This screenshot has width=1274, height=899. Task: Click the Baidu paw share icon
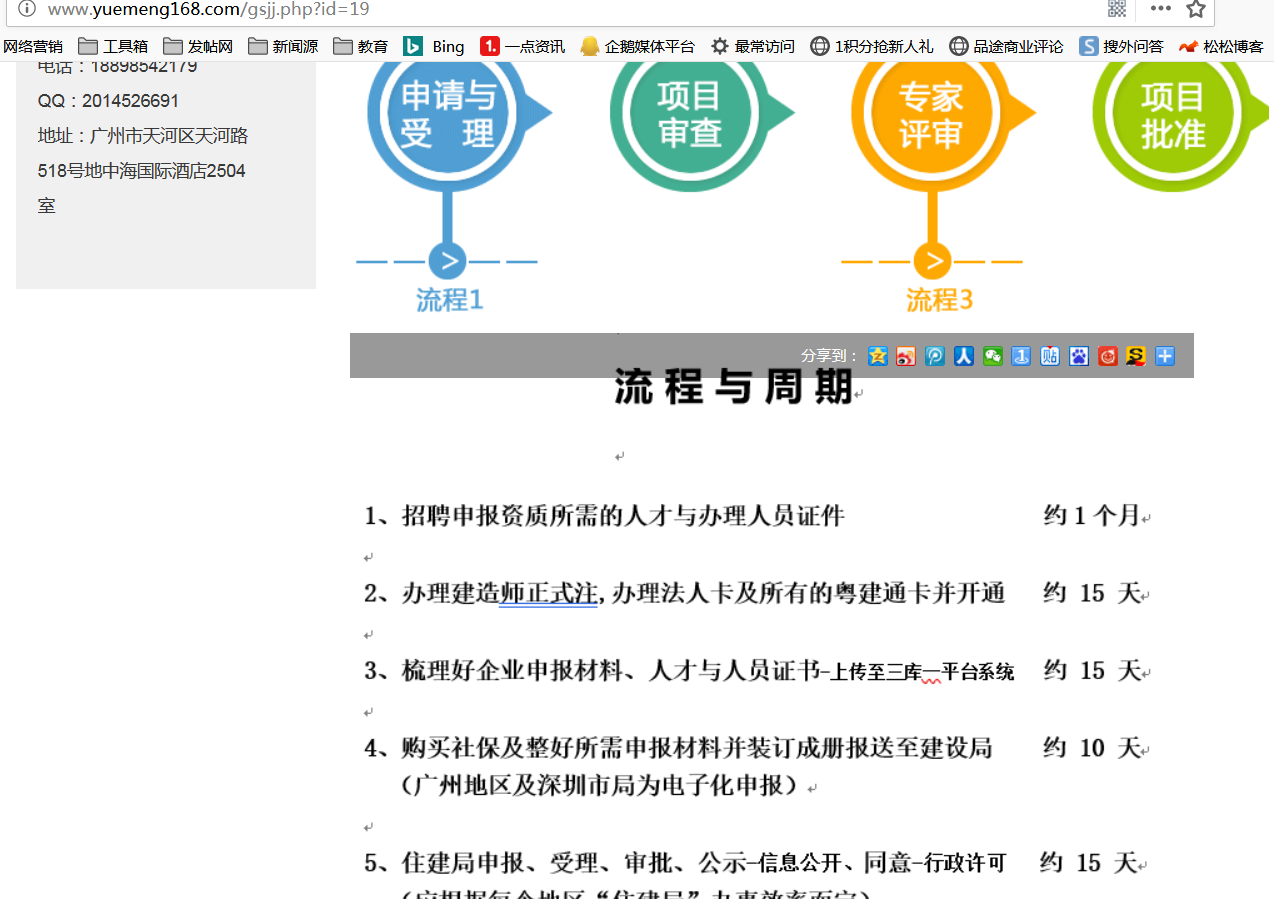1079,356
